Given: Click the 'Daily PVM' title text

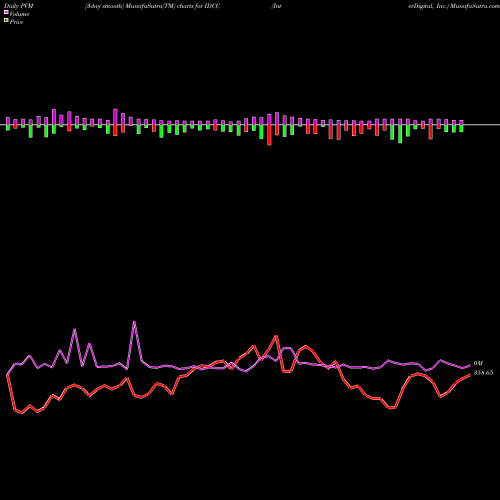Looking at the screenshot, I should (19, 6).
